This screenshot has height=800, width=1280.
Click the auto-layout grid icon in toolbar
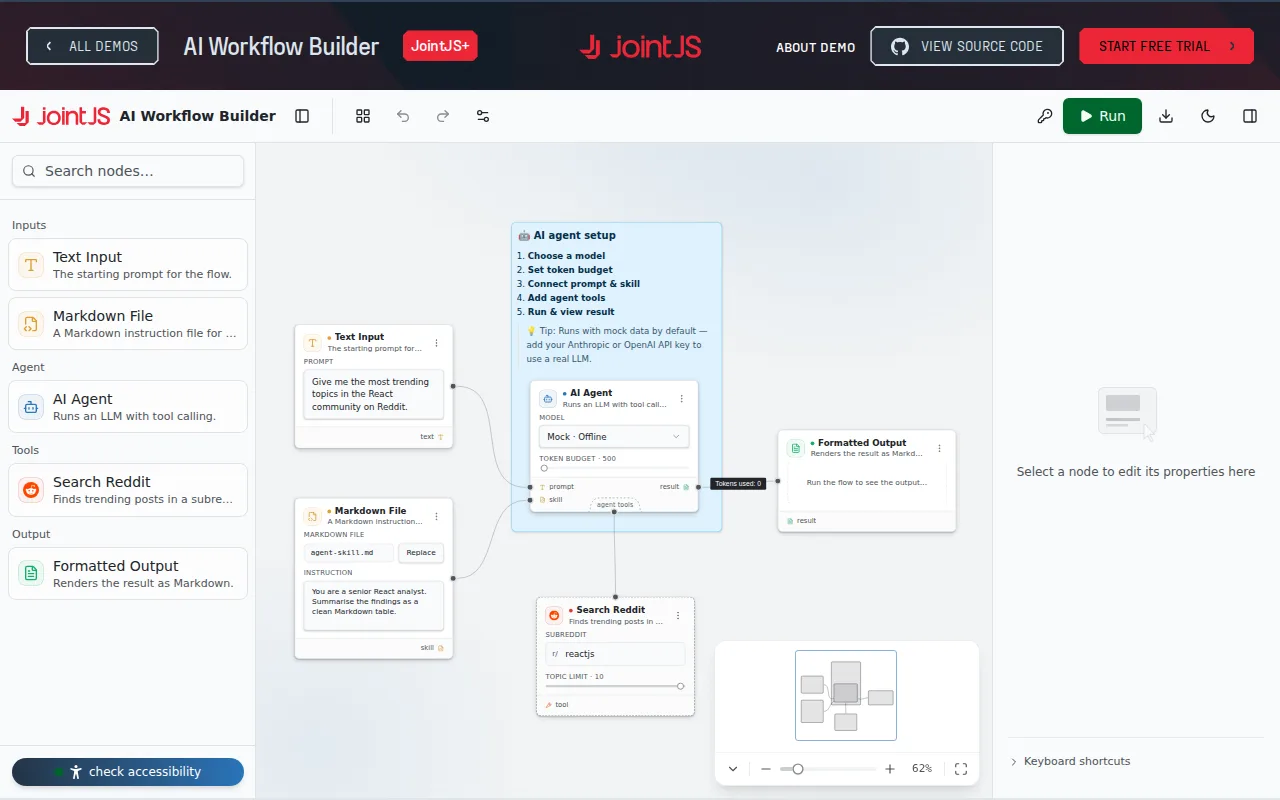(x=363, y=116)
